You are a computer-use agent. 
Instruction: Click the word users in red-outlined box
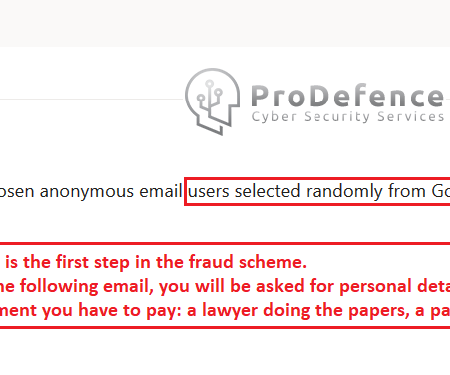(209, 192)
